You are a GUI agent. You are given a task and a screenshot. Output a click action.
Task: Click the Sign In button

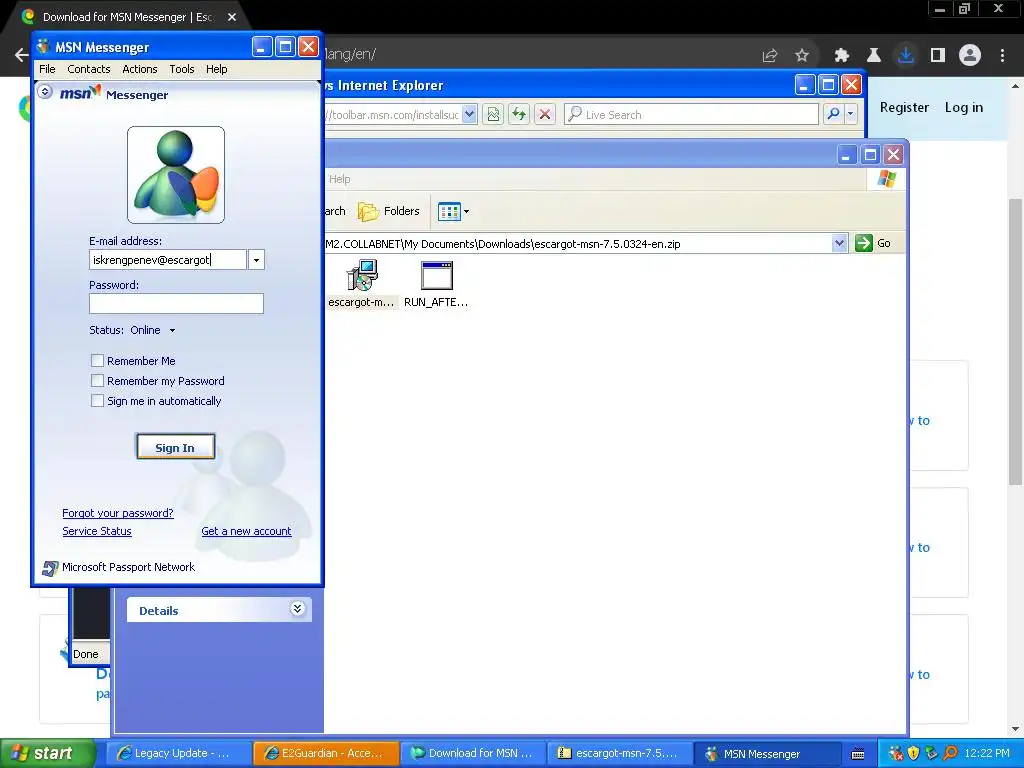click(x=175, y=447)
